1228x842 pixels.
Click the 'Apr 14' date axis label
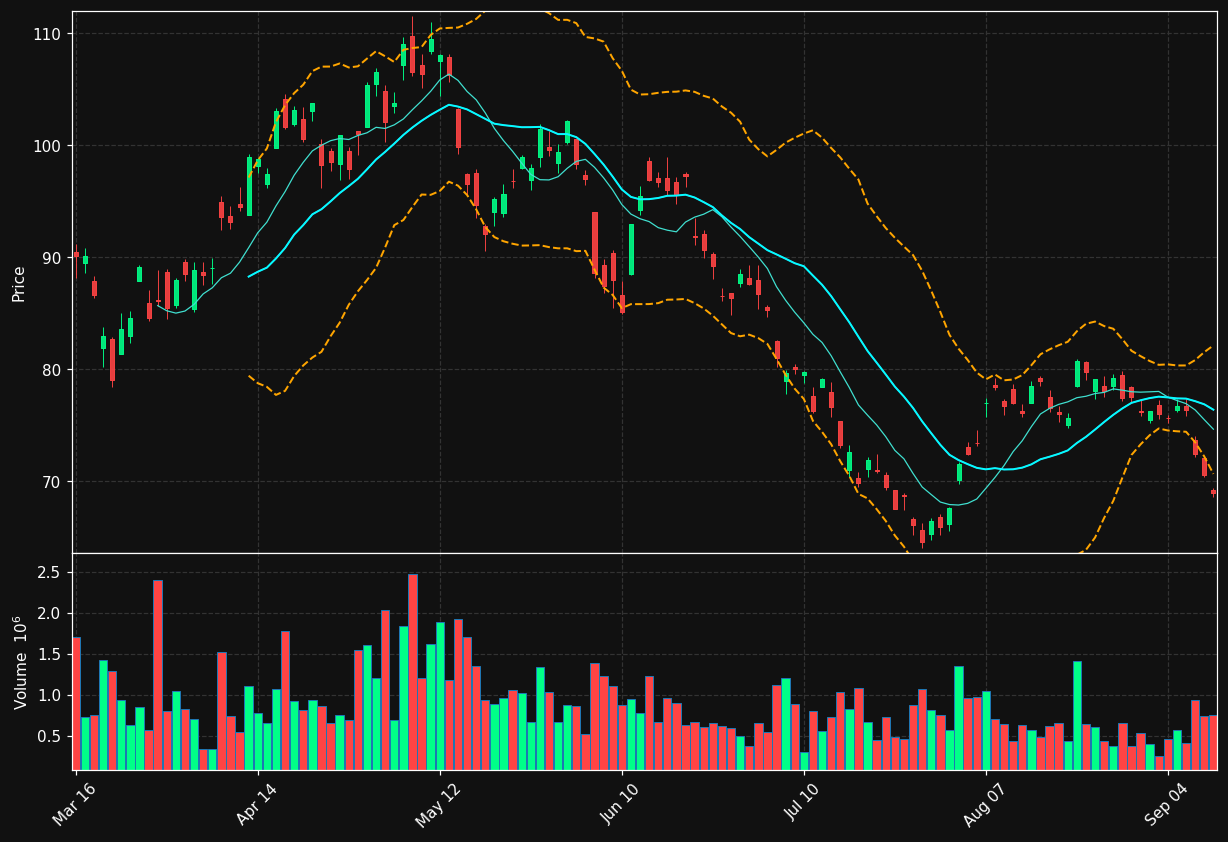(257, 804)
